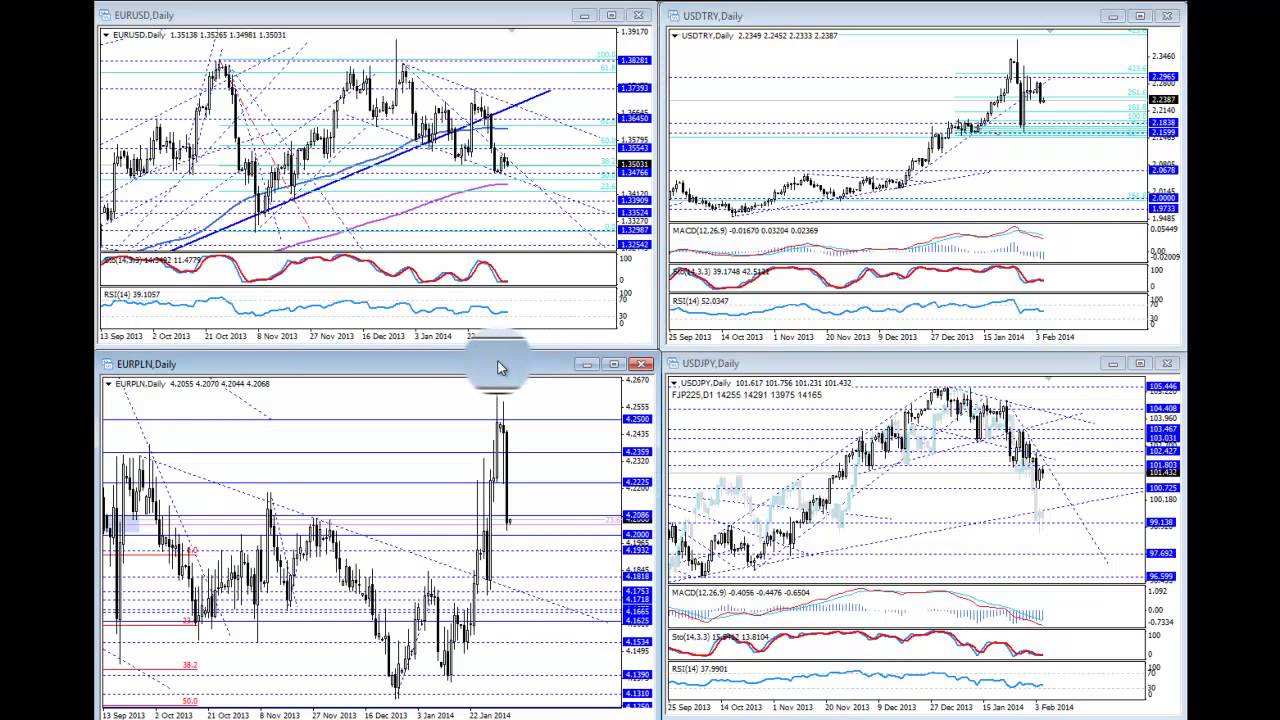1280x720 pixels.
Task: Click the 99.138 price label in USDJPY
Action: (x=1164, y=522)
